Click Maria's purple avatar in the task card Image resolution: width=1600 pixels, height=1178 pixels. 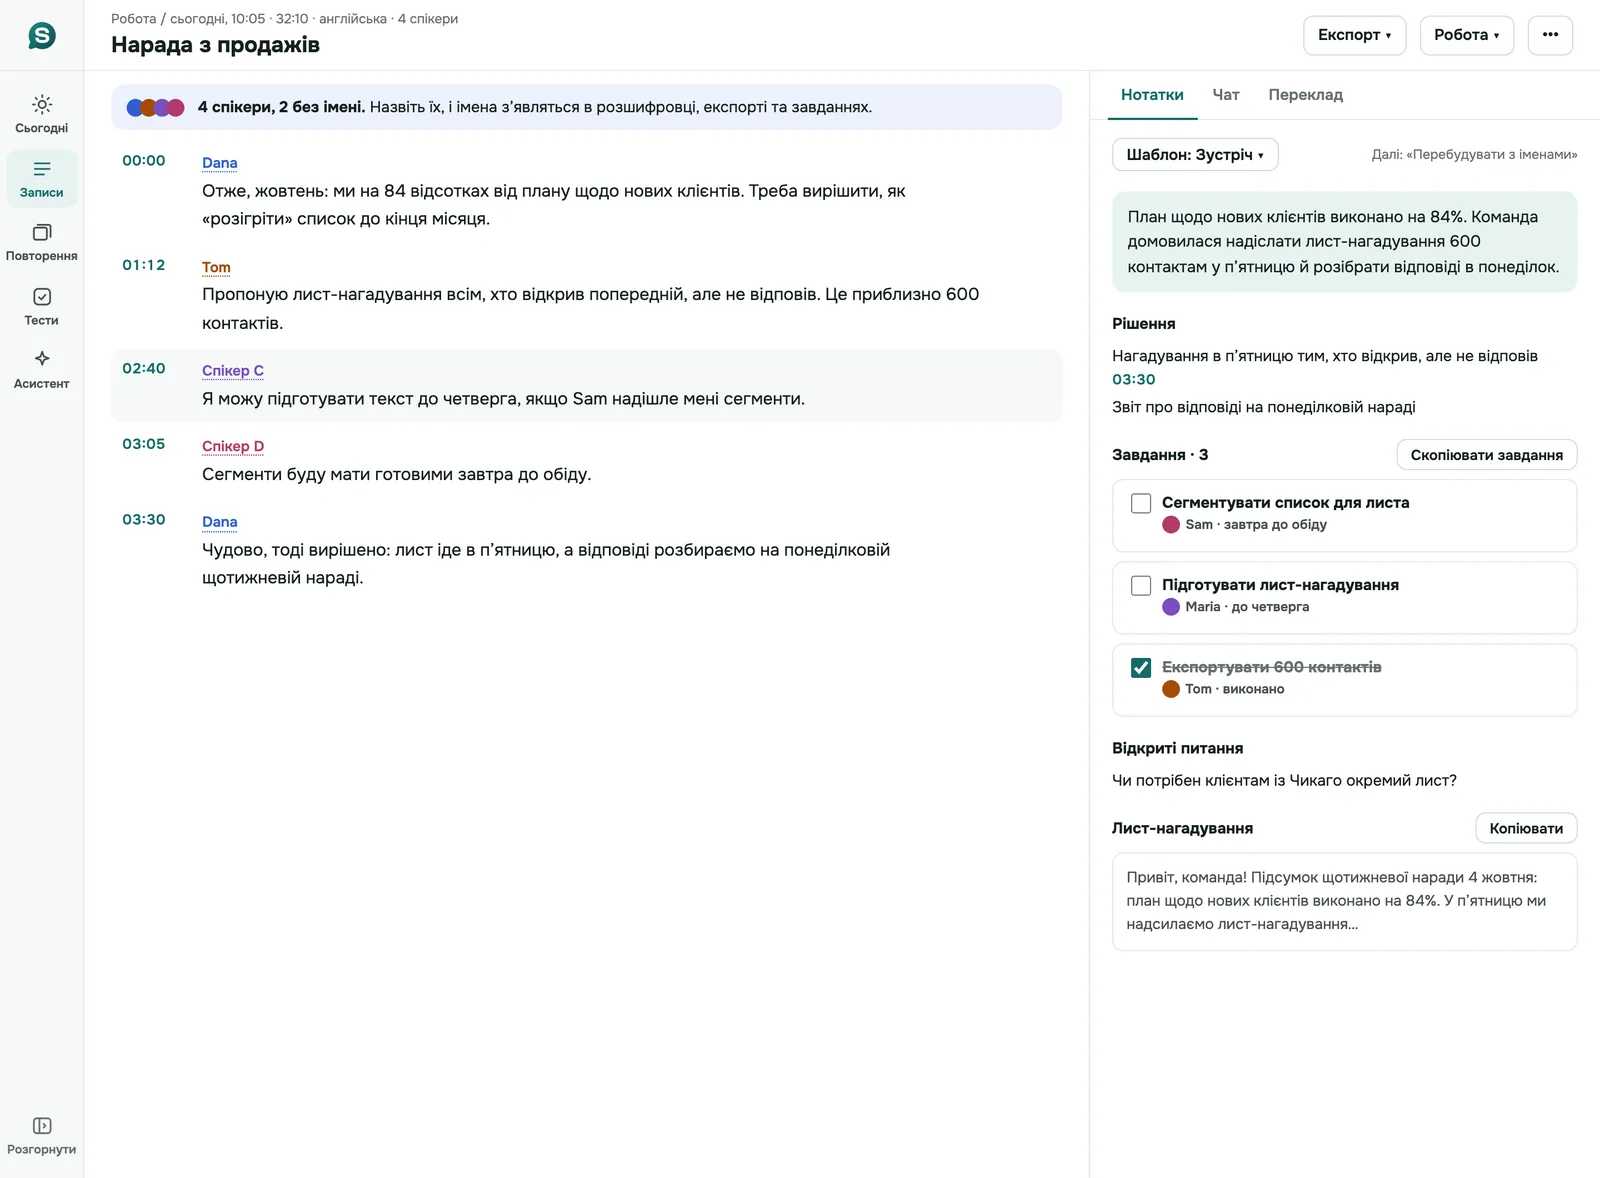[1171, 607]
